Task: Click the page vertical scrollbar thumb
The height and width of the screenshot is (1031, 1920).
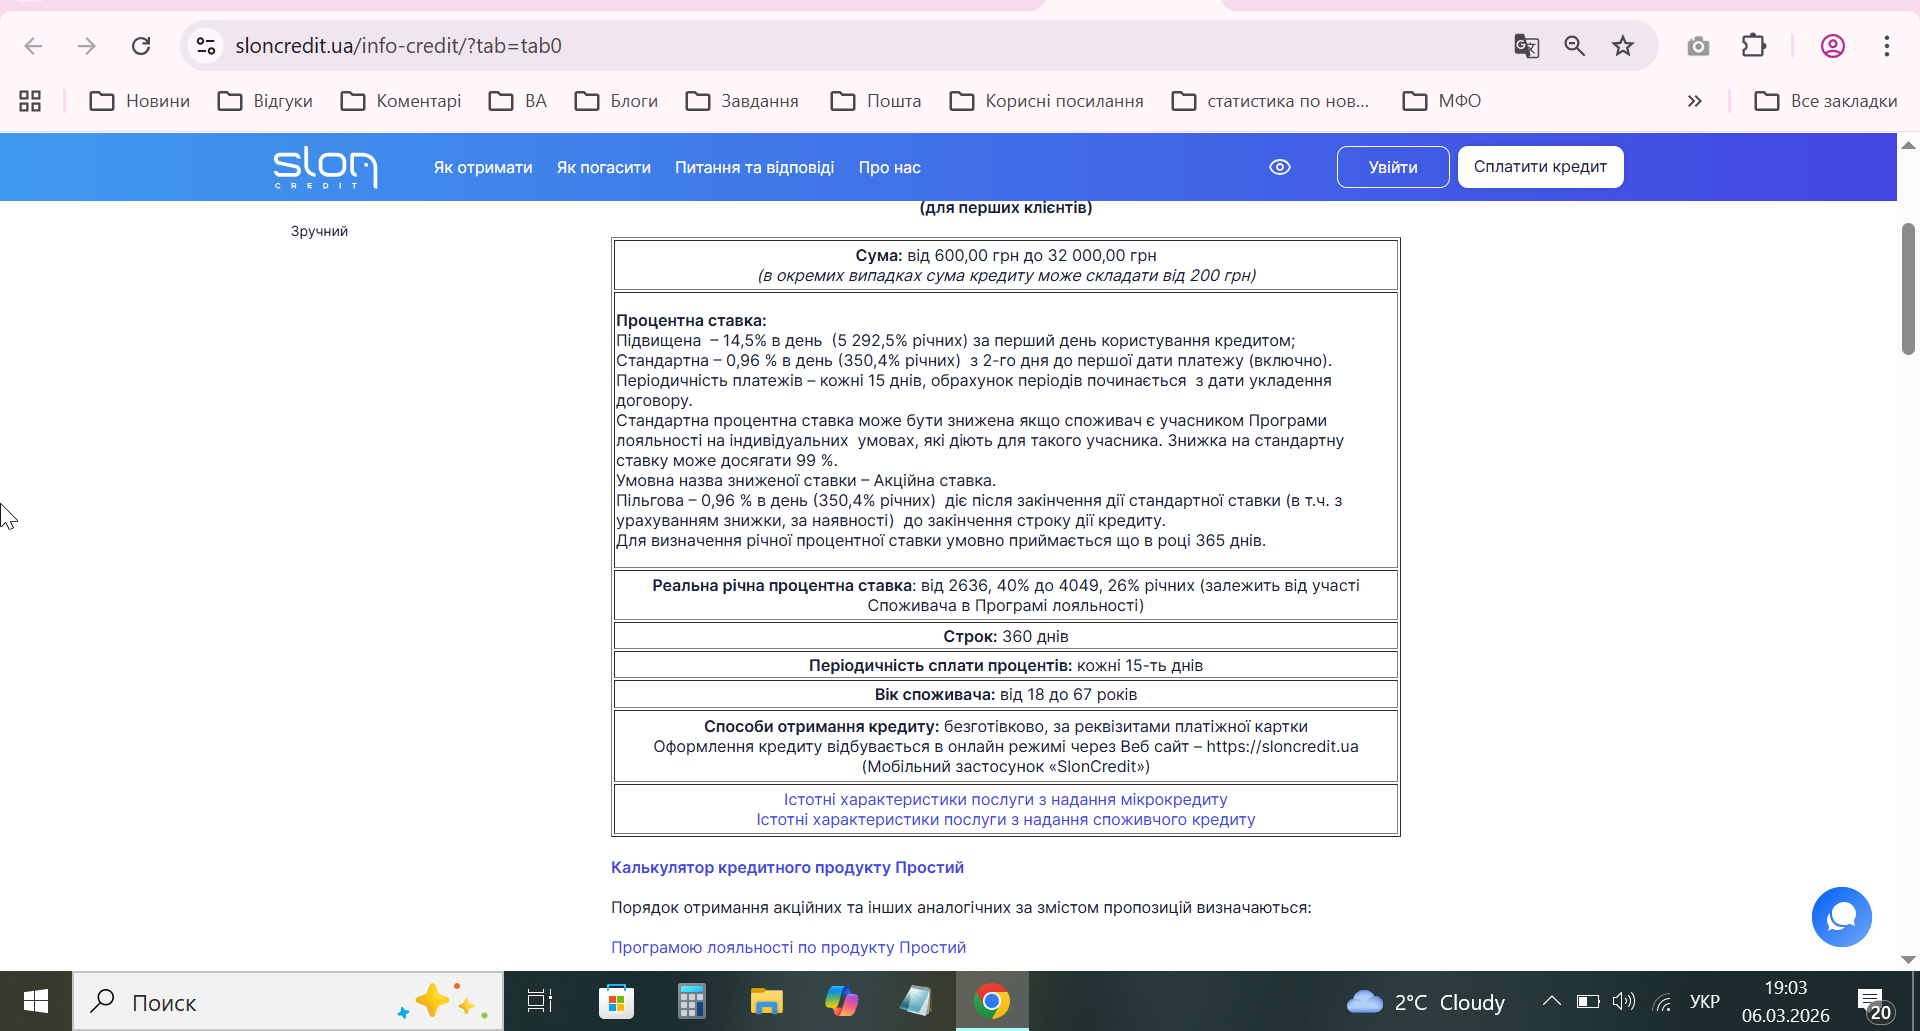Action: coord(1908,289)
